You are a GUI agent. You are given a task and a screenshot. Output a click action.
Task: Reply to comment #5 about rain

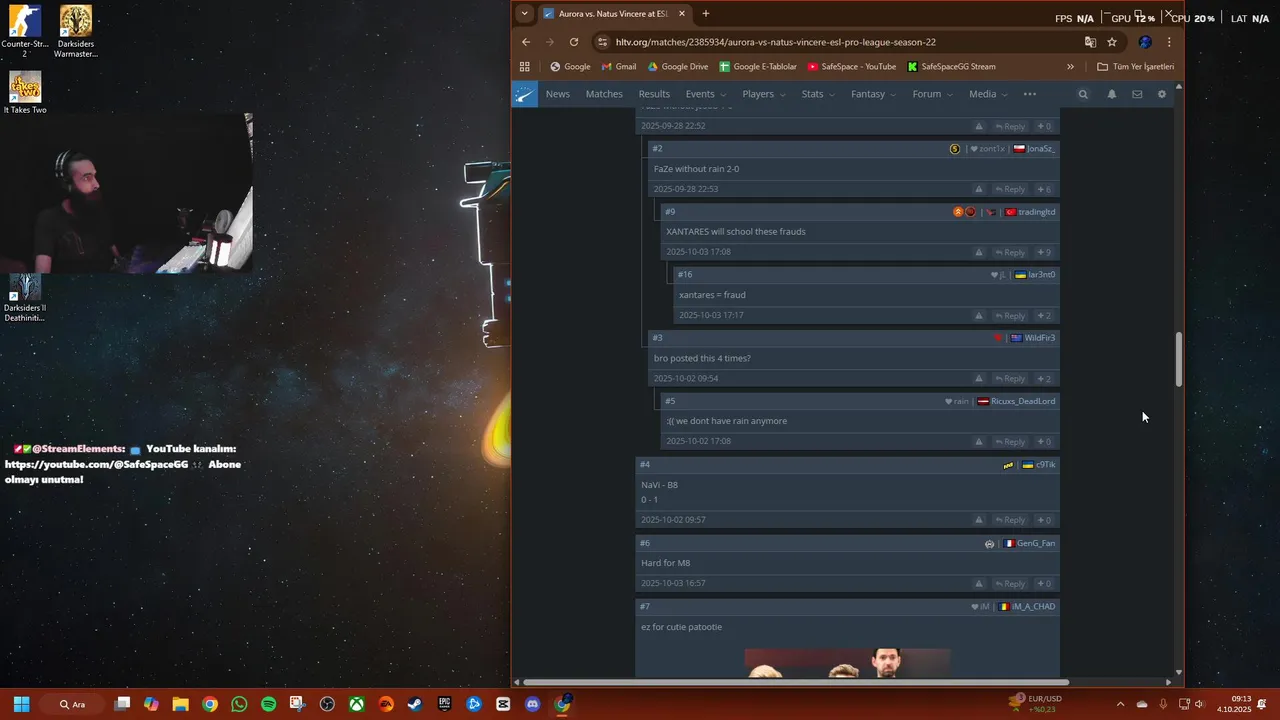1010,442
